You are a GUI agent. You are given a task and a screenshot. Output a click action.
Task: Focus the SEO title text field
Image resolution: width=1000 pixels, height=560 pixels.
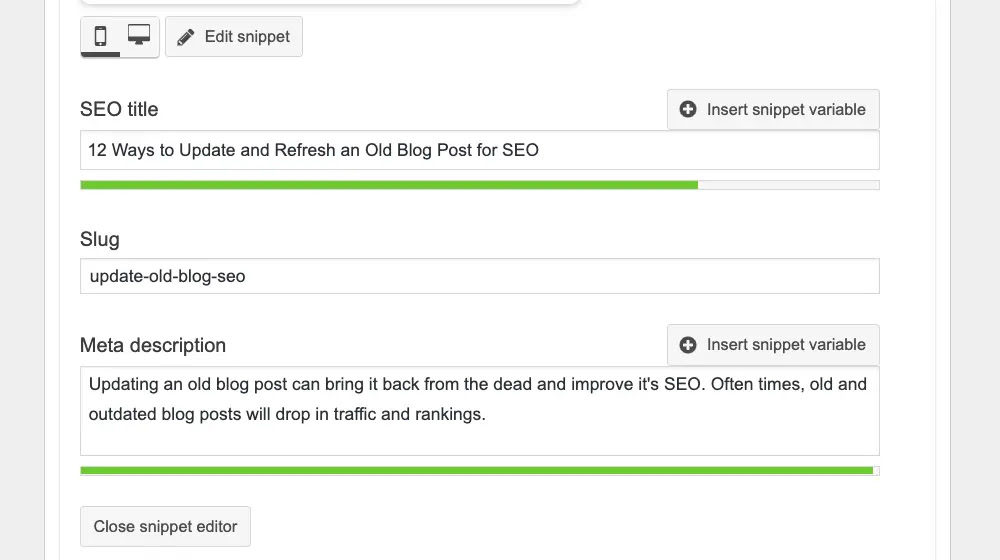(x=480, y=151)
